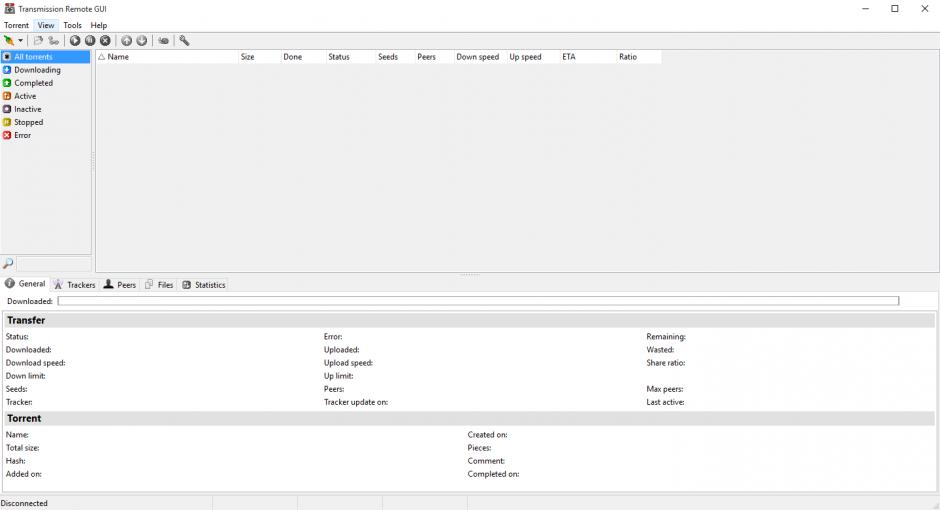
Task: Click the remove torrent toolbar icon
Action: click(105, 41)
